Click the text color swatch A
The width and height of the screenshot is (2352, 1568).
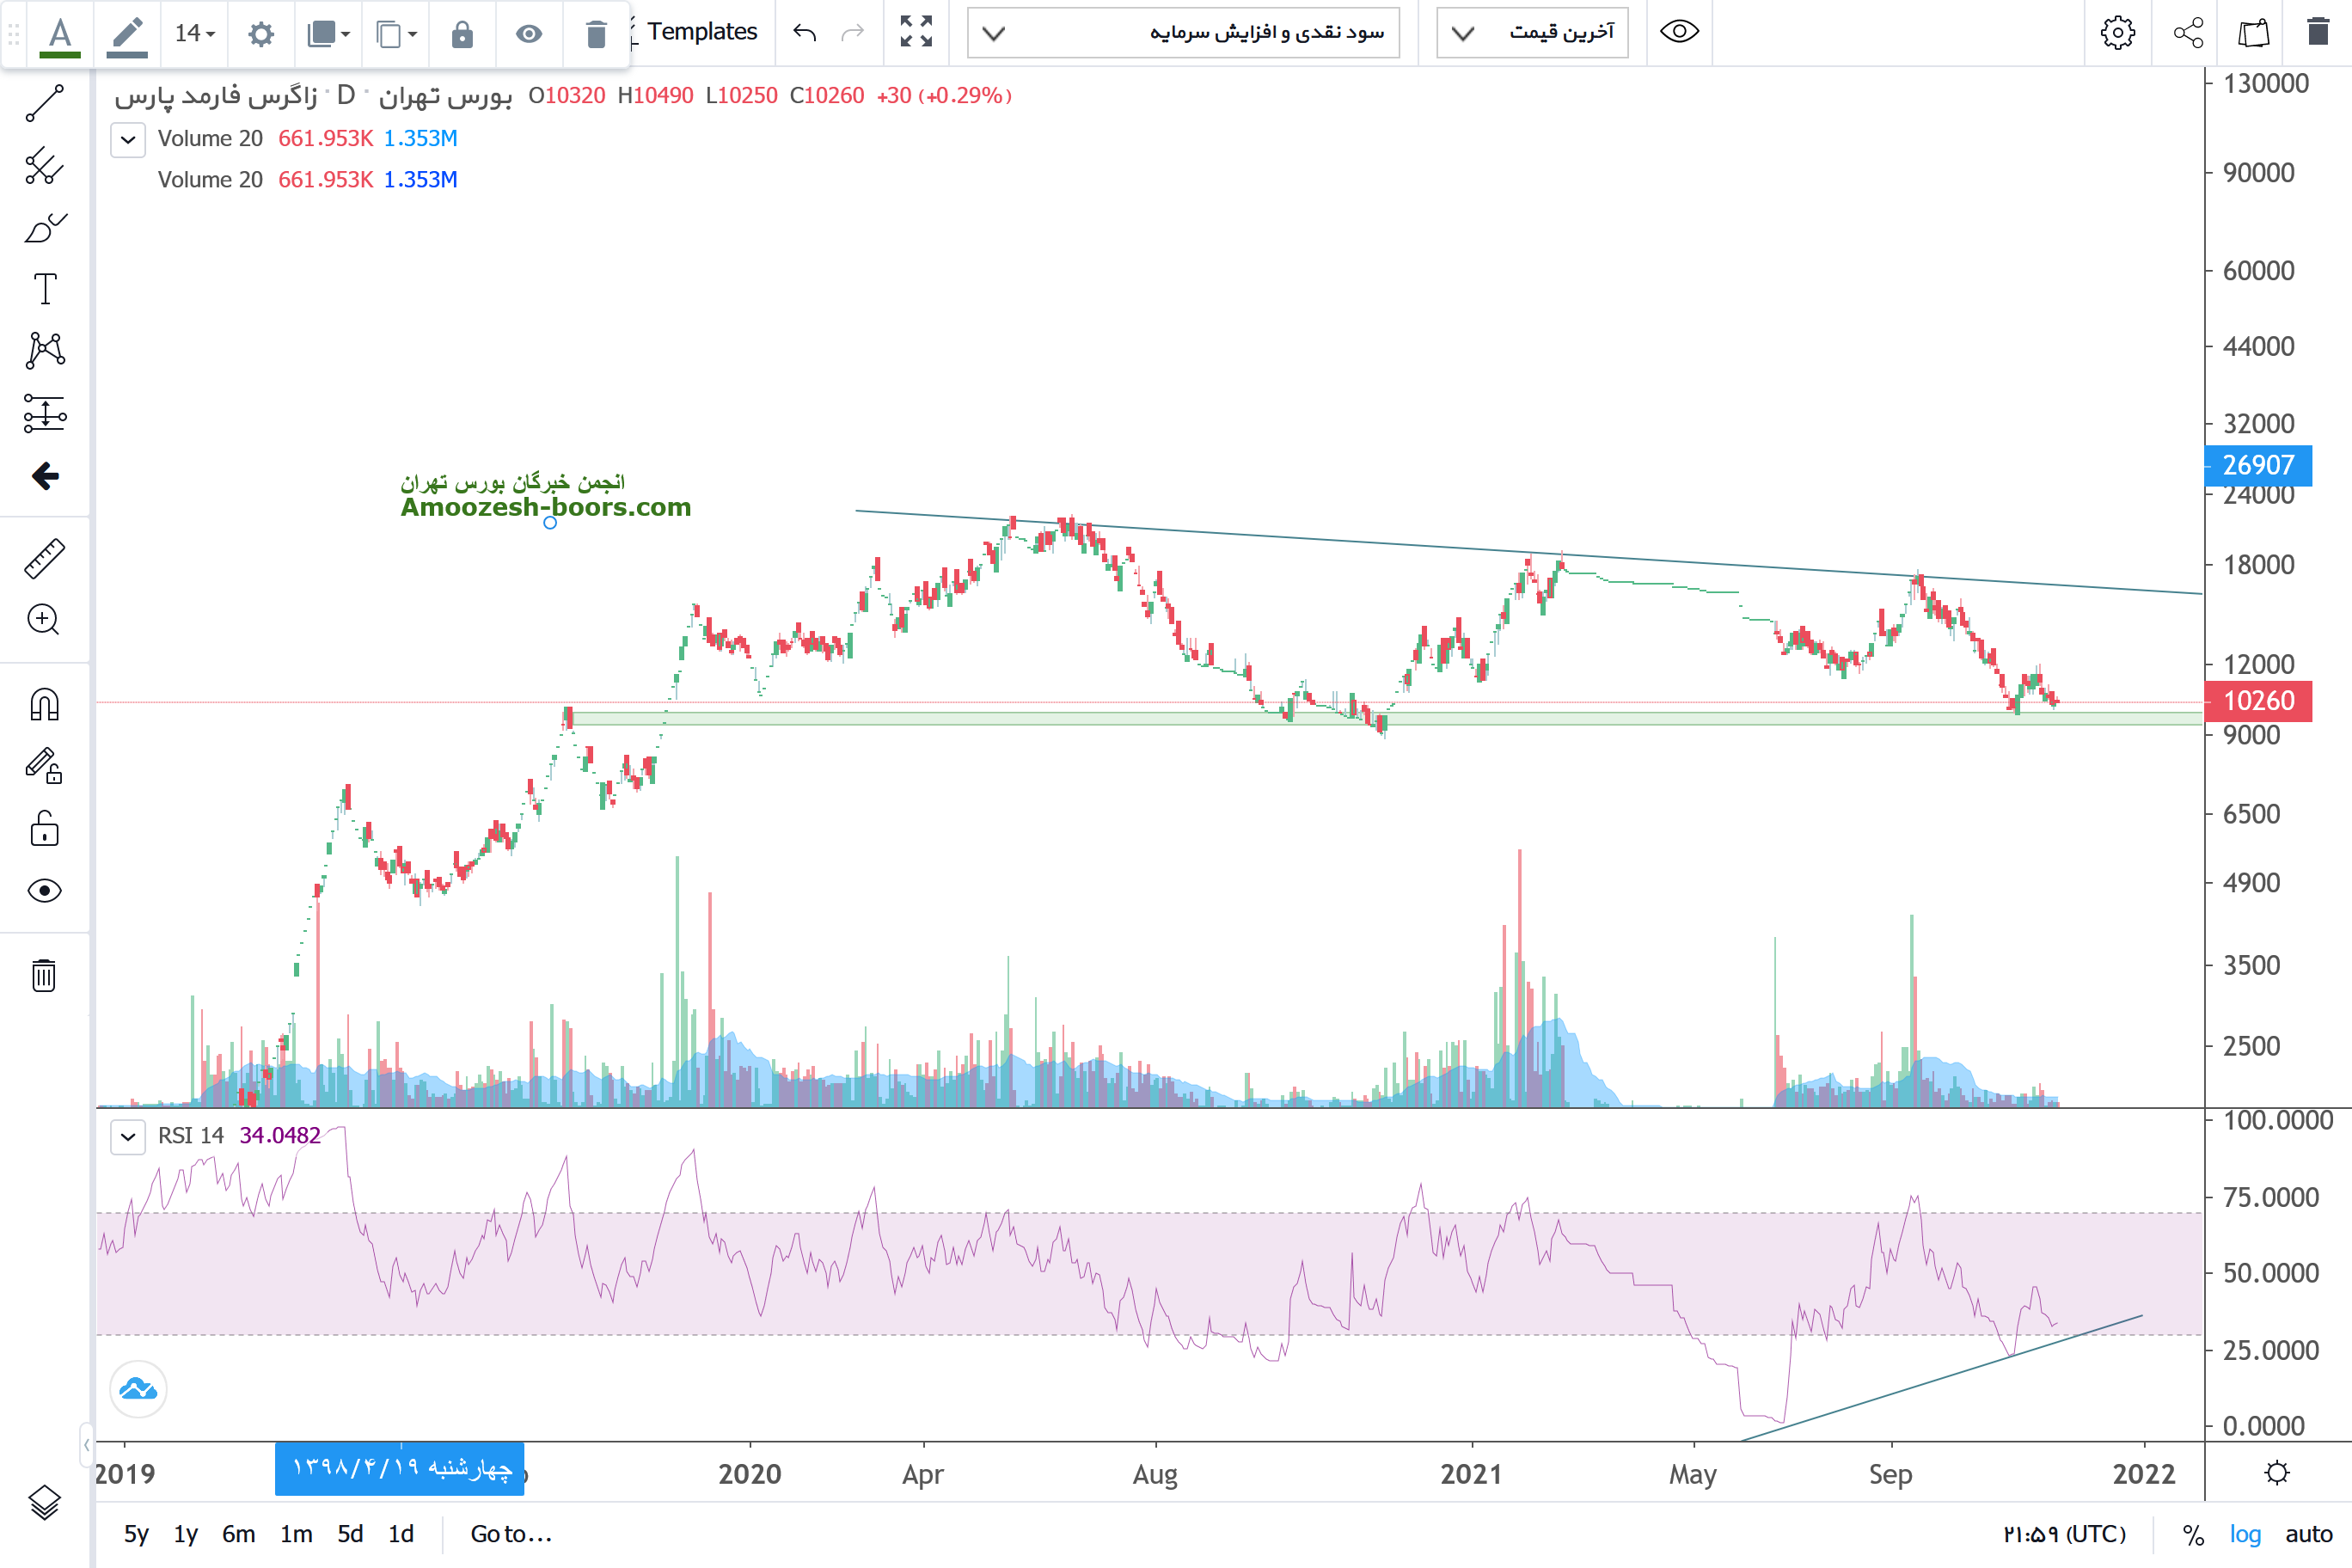pos(60,34)
